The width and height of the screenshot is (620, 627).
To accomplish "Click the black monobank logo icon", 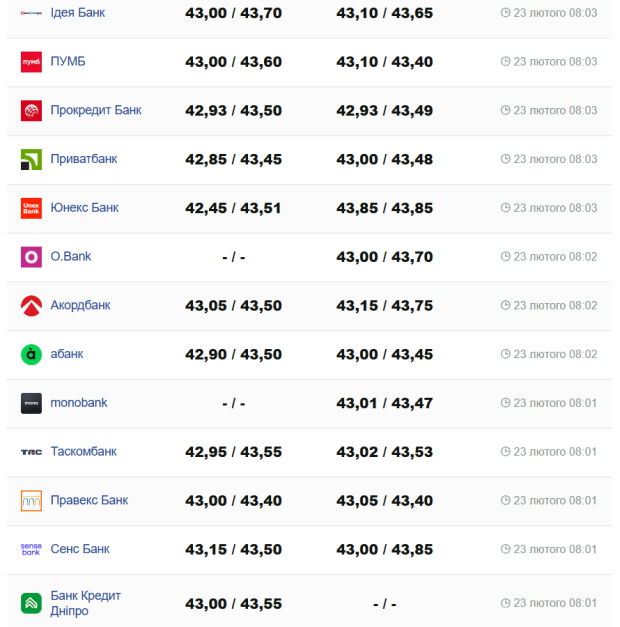I will (31, 403).
